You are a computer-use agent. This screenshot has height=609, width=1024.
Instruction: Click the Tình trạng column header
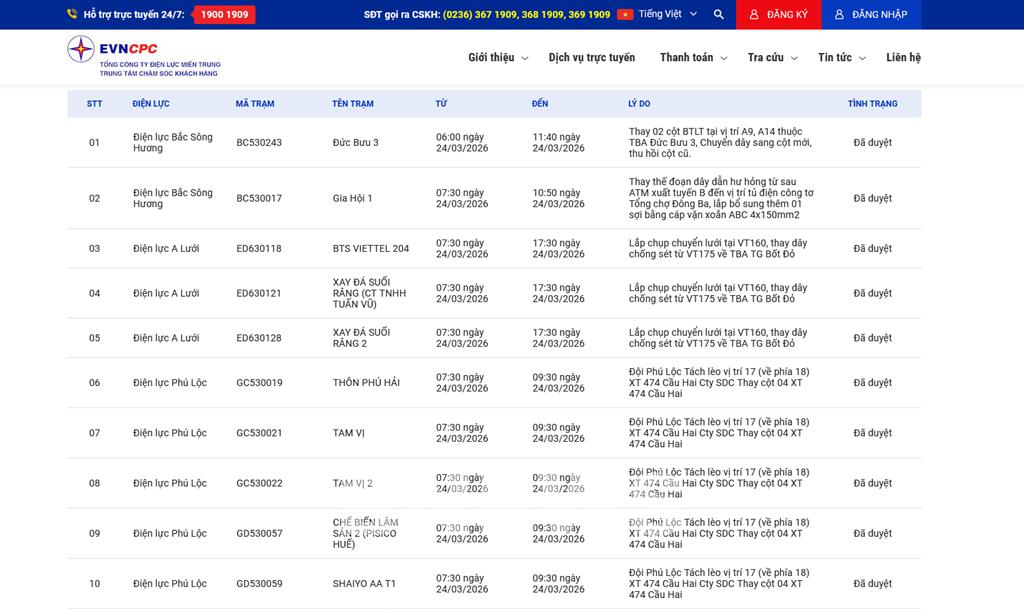[872, 104]
